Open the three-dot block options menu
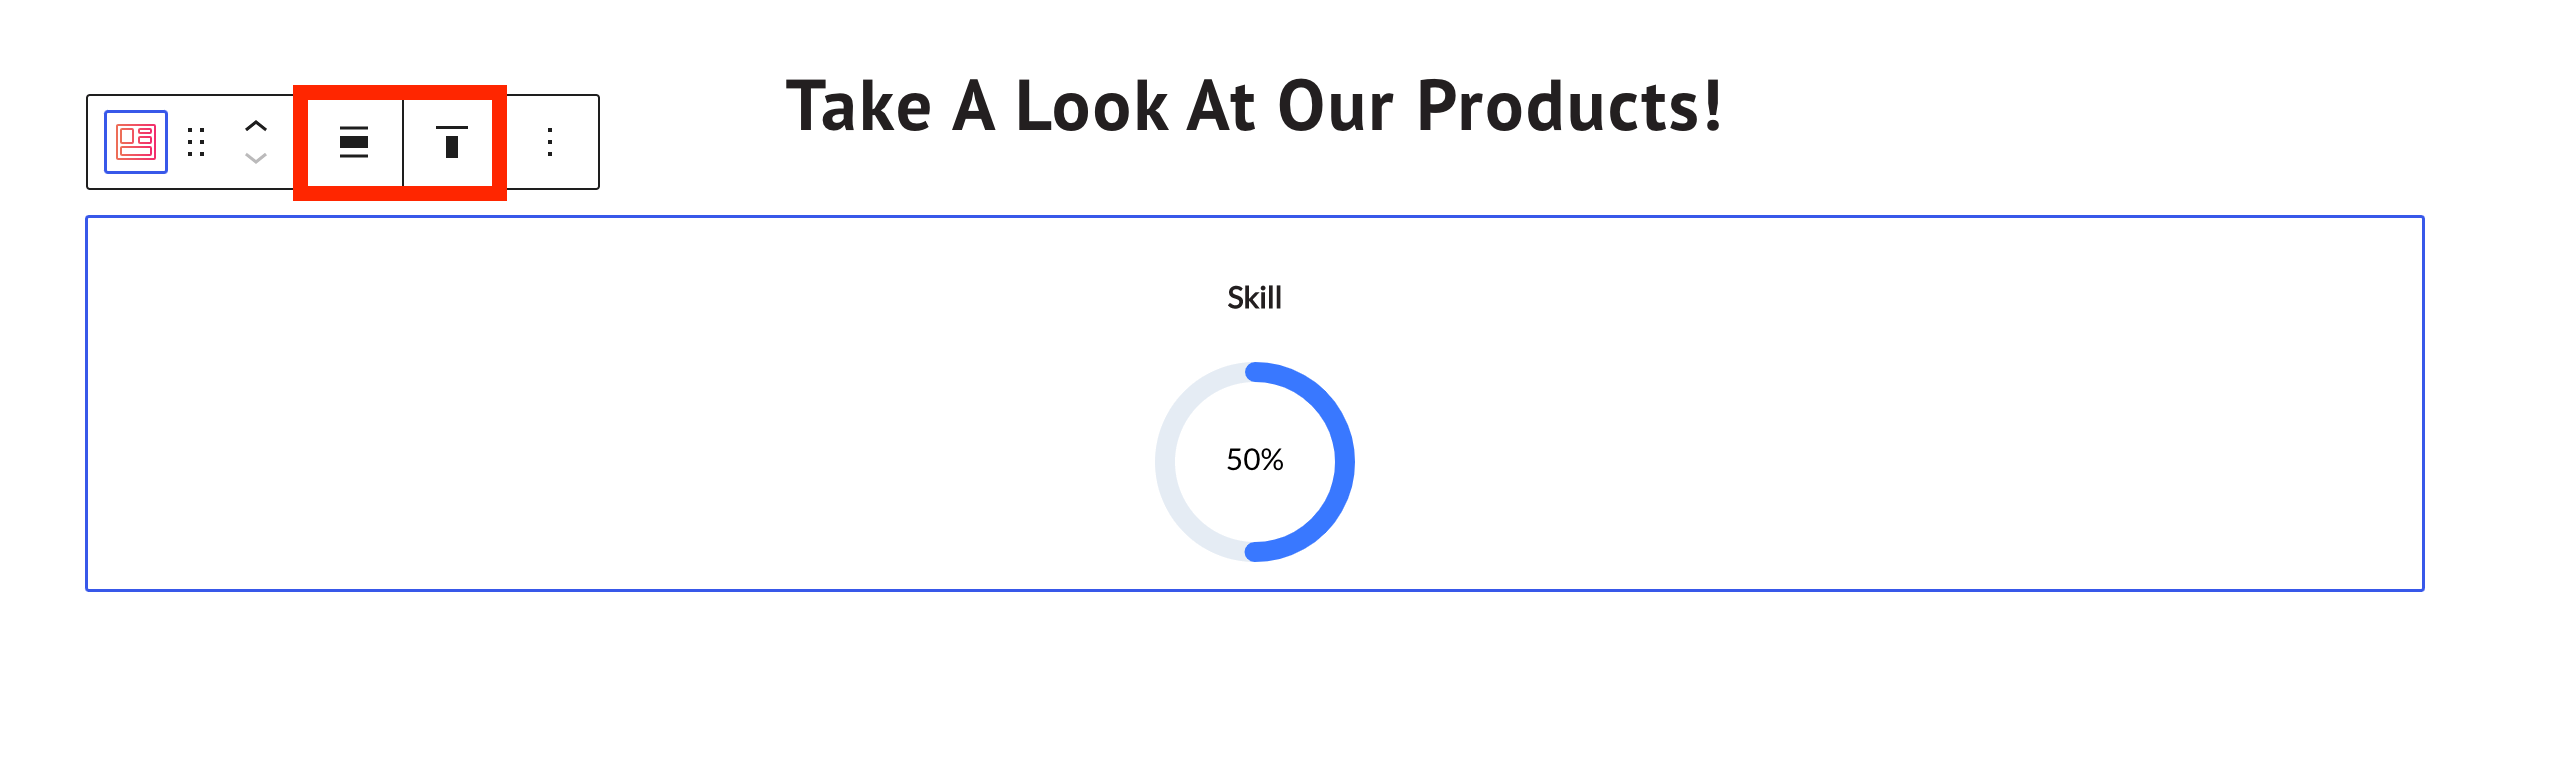The image size is (2558, 760). click(550, 142)
